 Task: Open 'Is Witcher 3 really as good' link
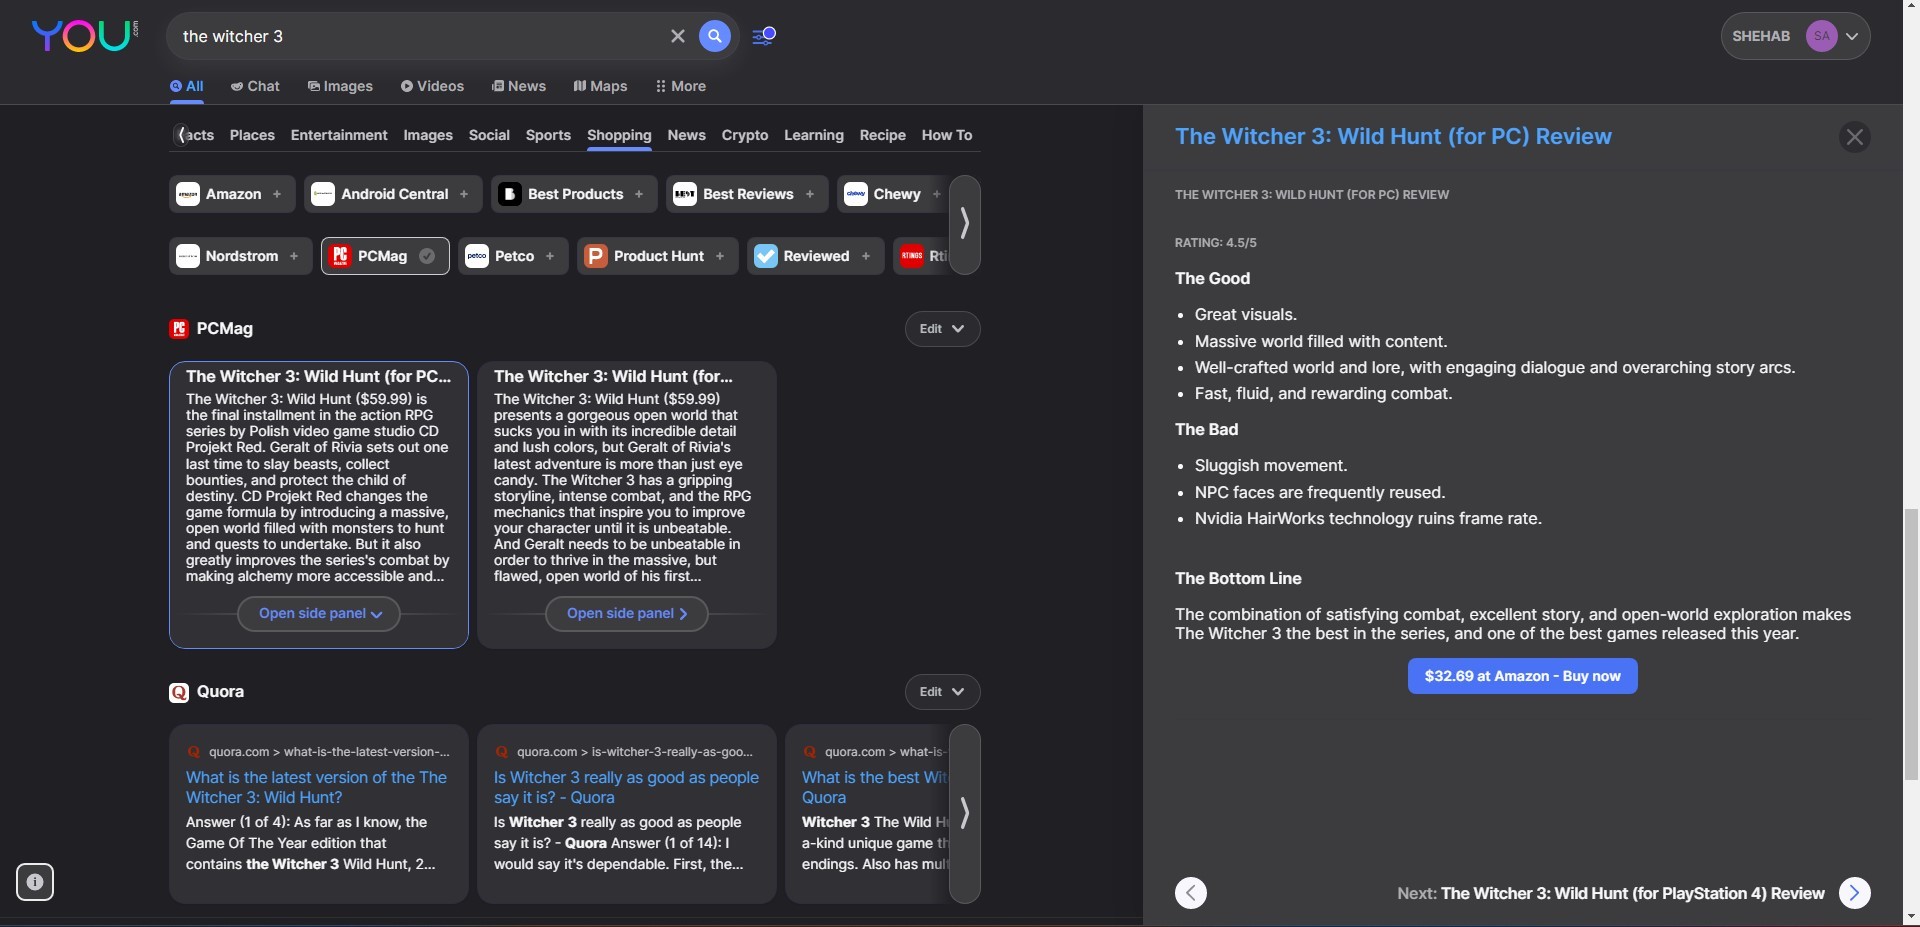(x=626, y=787)
